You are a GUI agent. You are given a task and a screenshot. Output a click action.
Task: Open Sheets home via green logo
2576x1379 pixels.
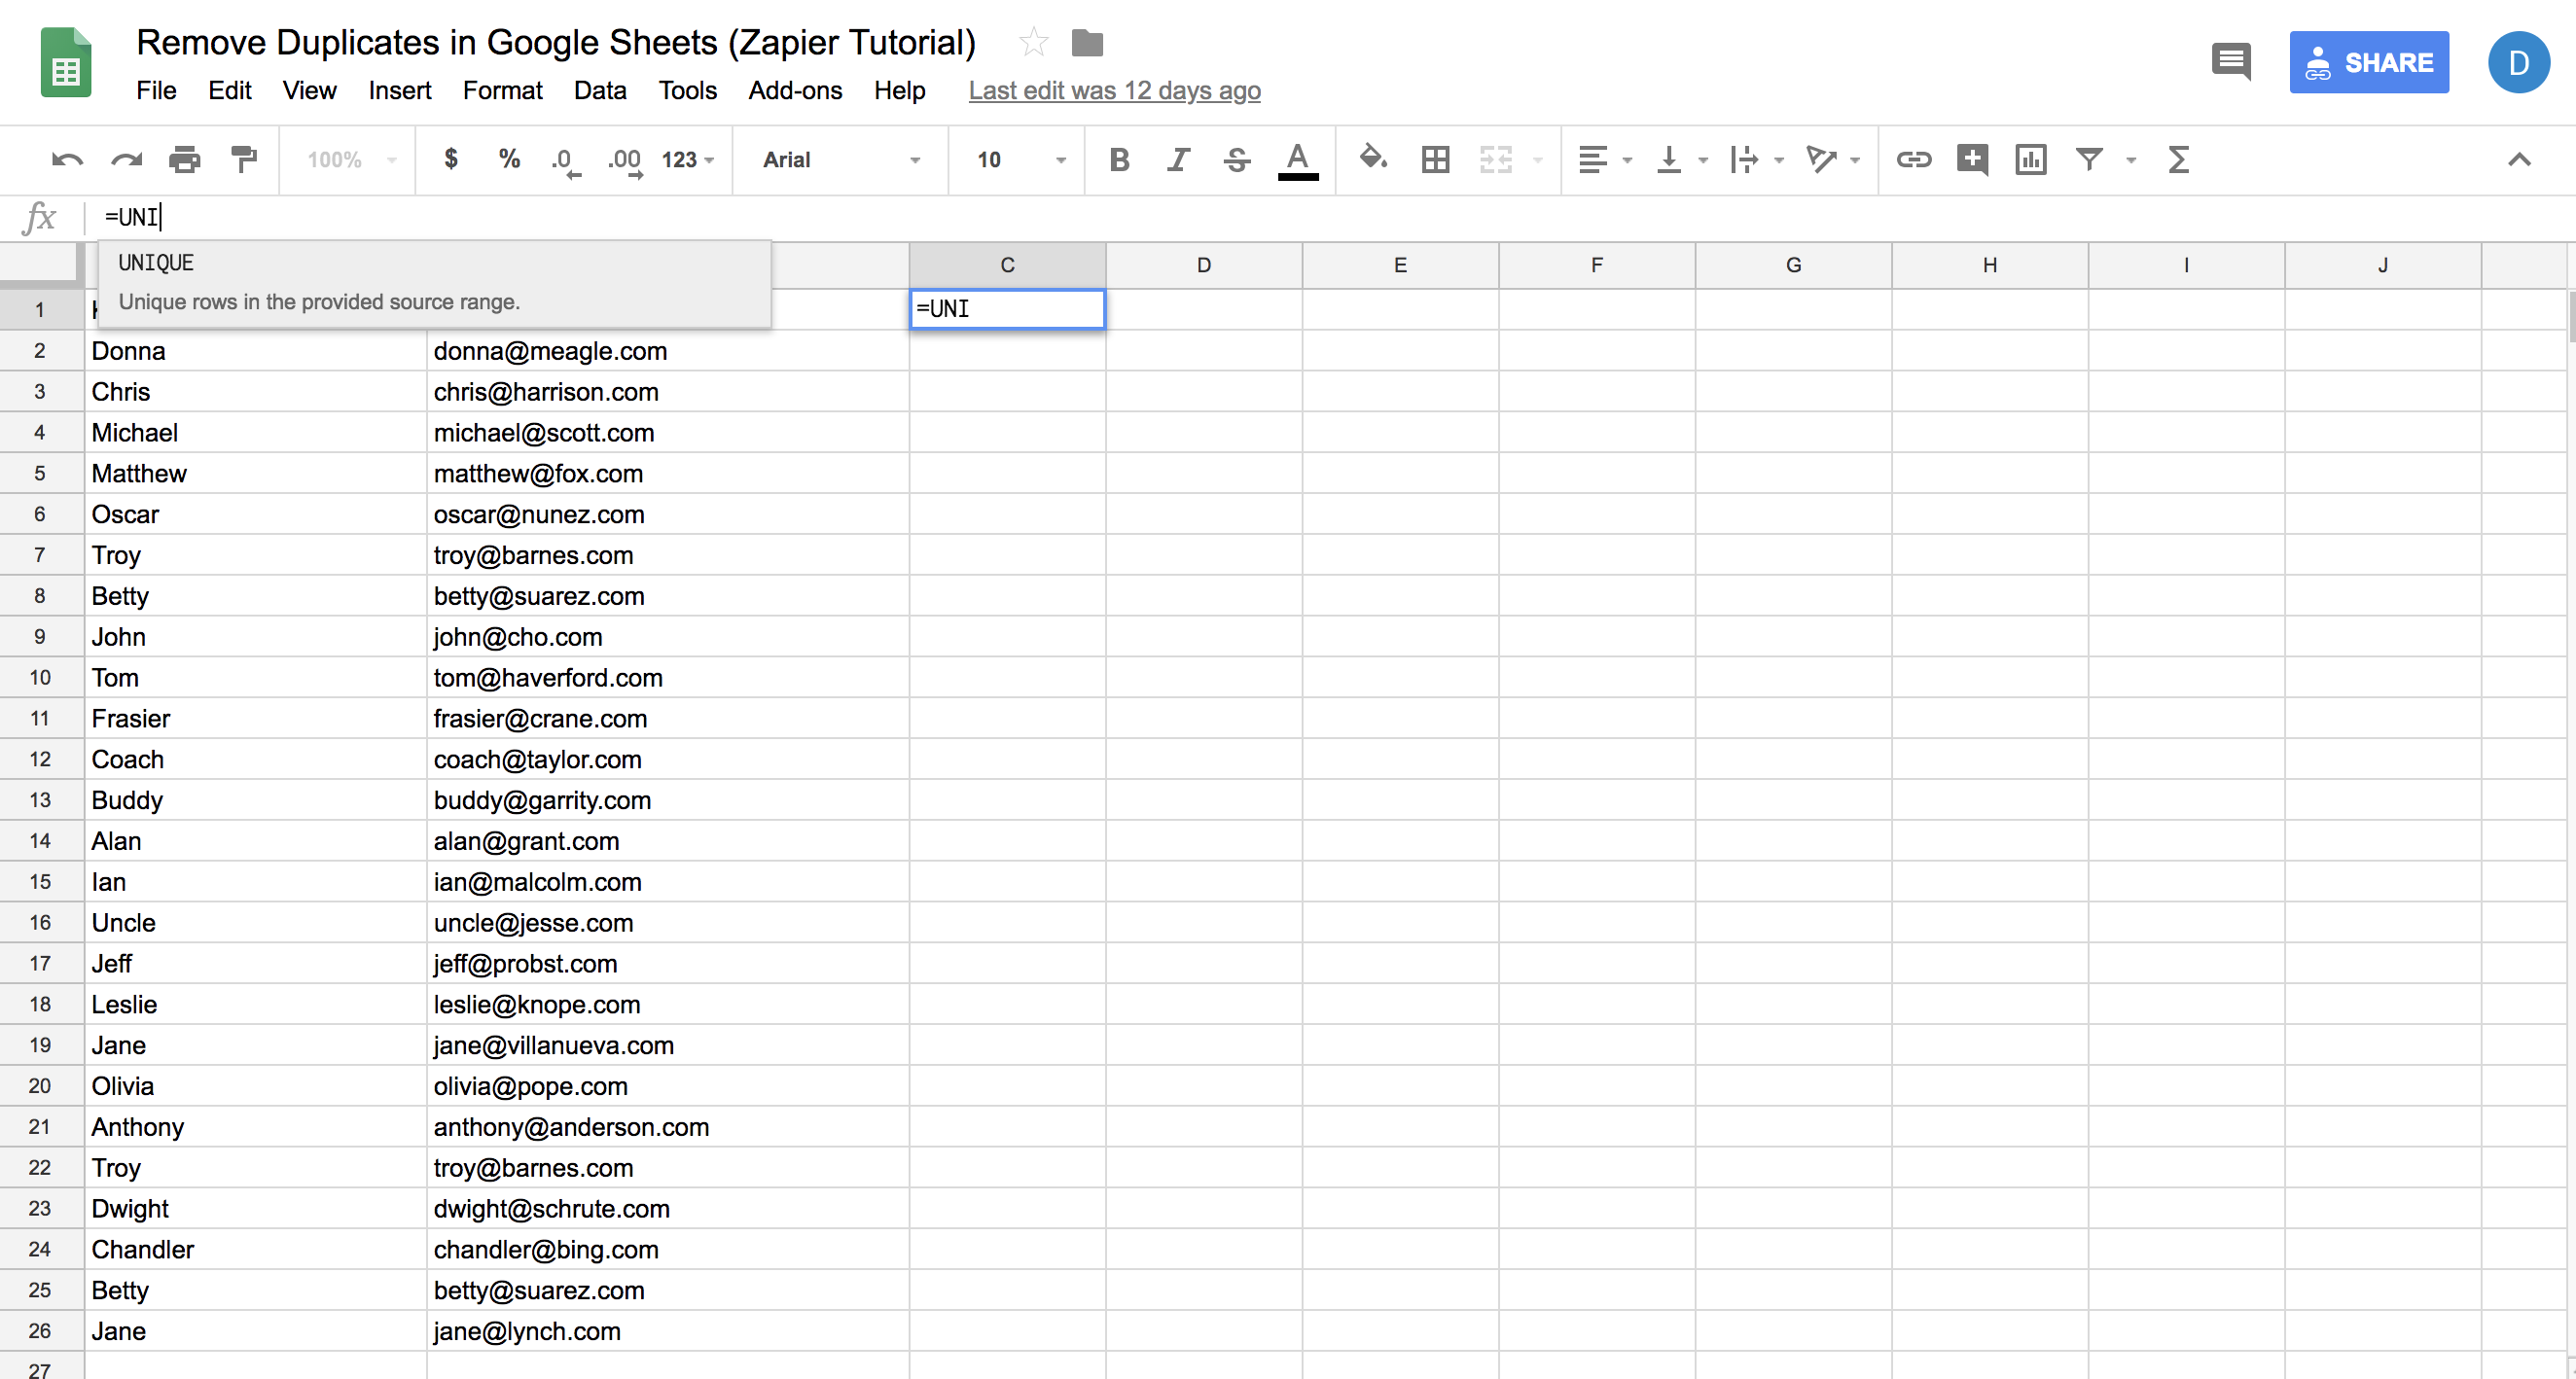tap(66, 63)
